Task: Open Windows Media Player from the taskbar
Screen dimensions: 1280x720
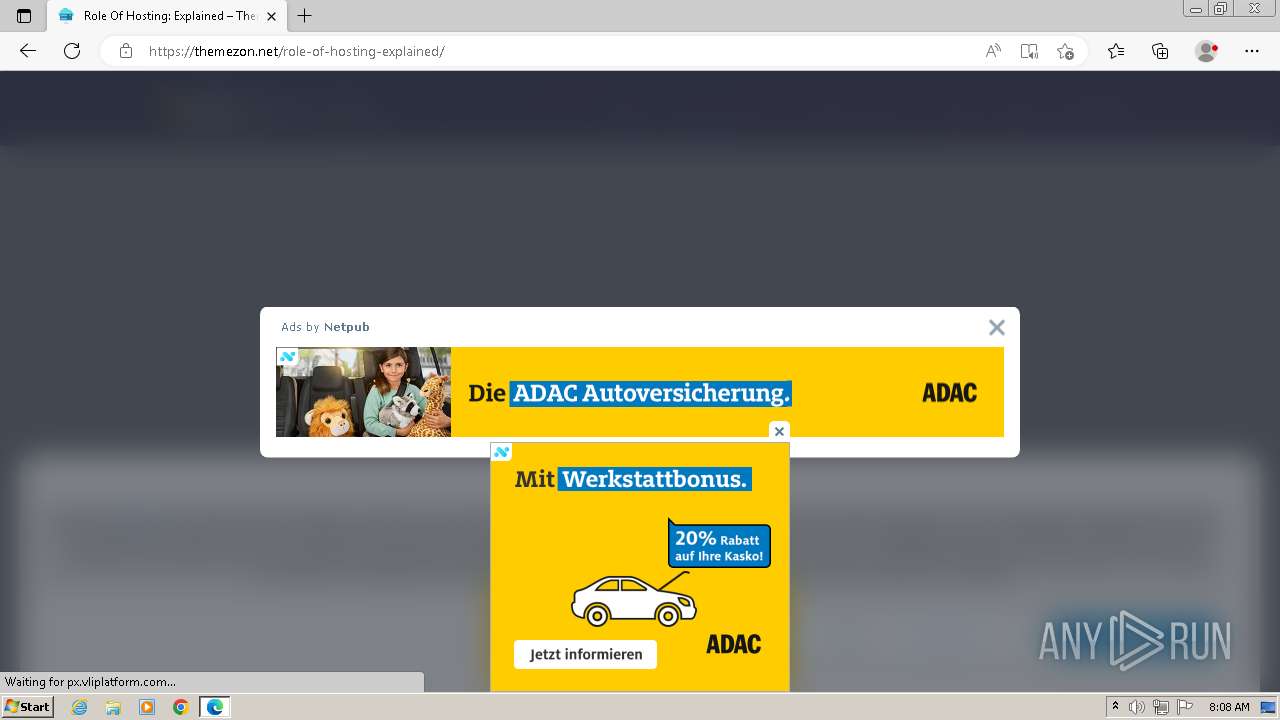Action: tap(147, 707)
